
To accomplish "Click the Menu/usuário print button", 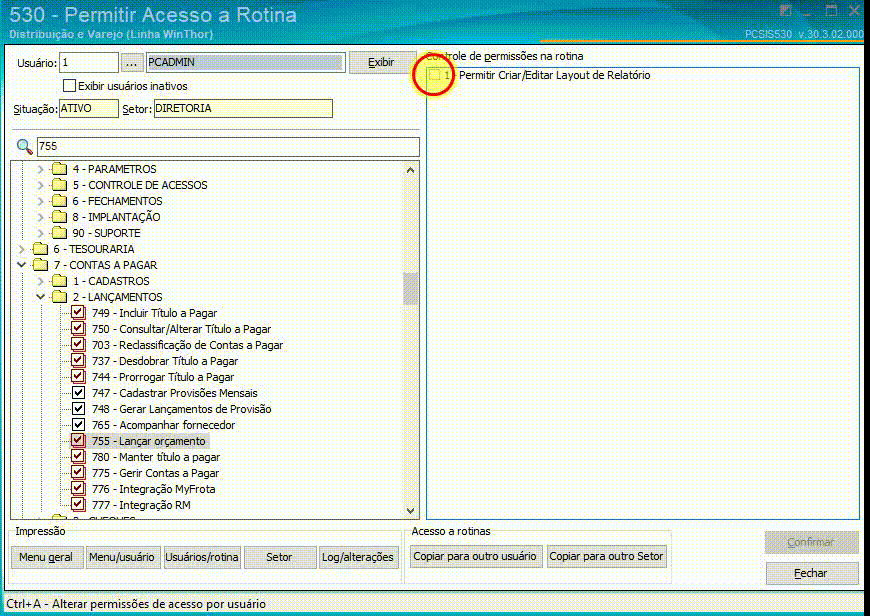I will 123,557.
